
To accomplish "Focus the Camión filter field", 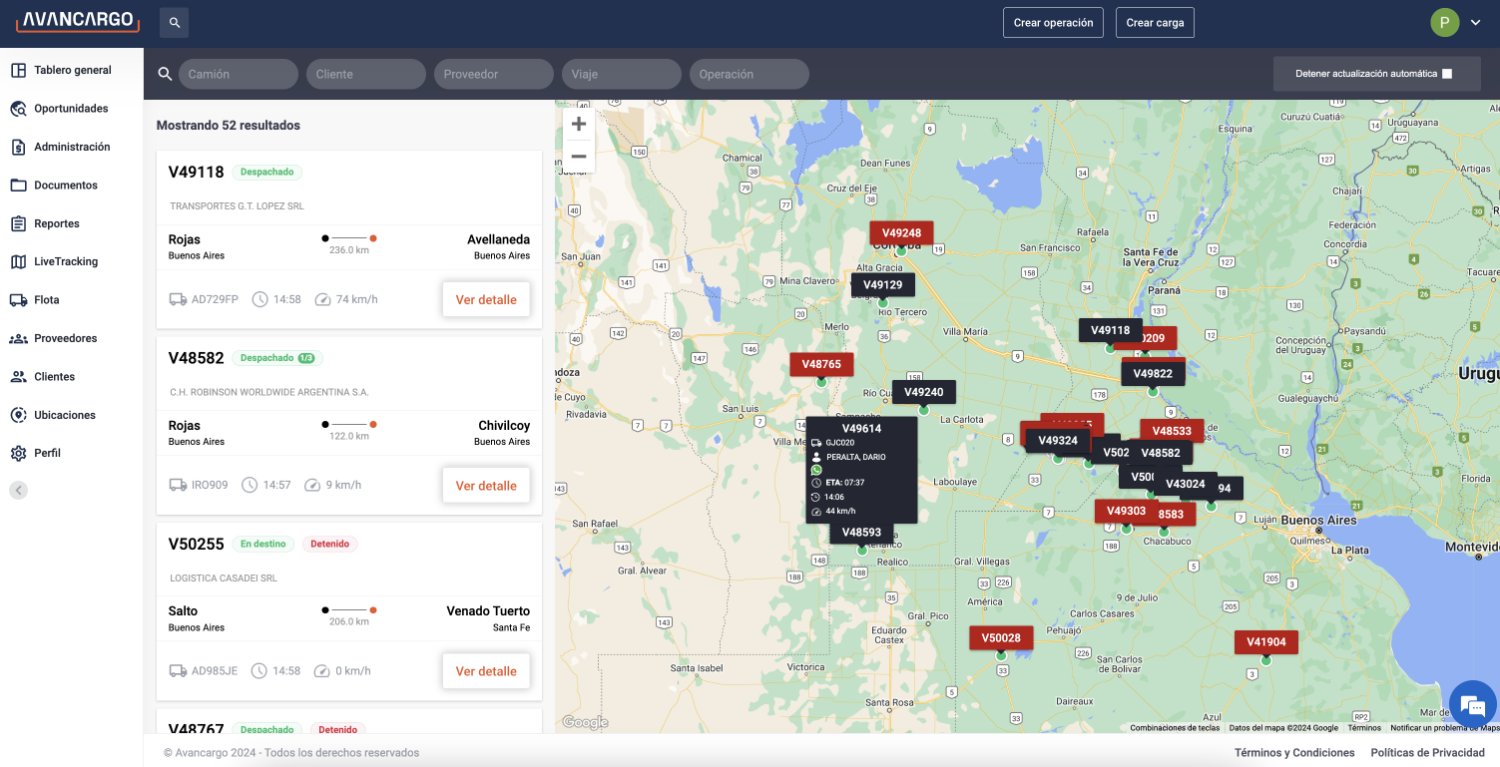I will pos(238,74).
